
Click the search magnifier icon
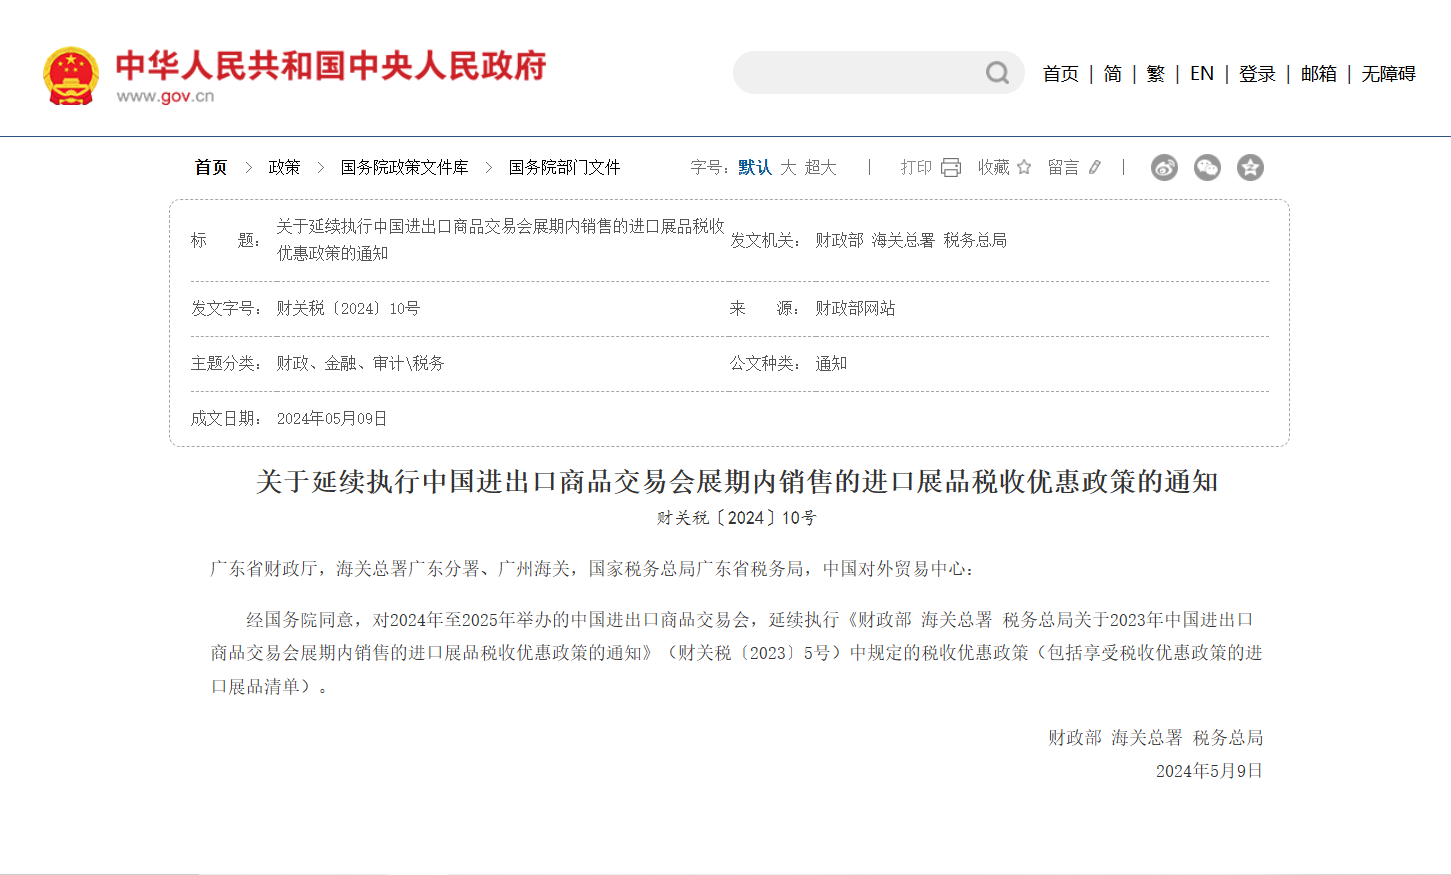click(x=997, y=73)
